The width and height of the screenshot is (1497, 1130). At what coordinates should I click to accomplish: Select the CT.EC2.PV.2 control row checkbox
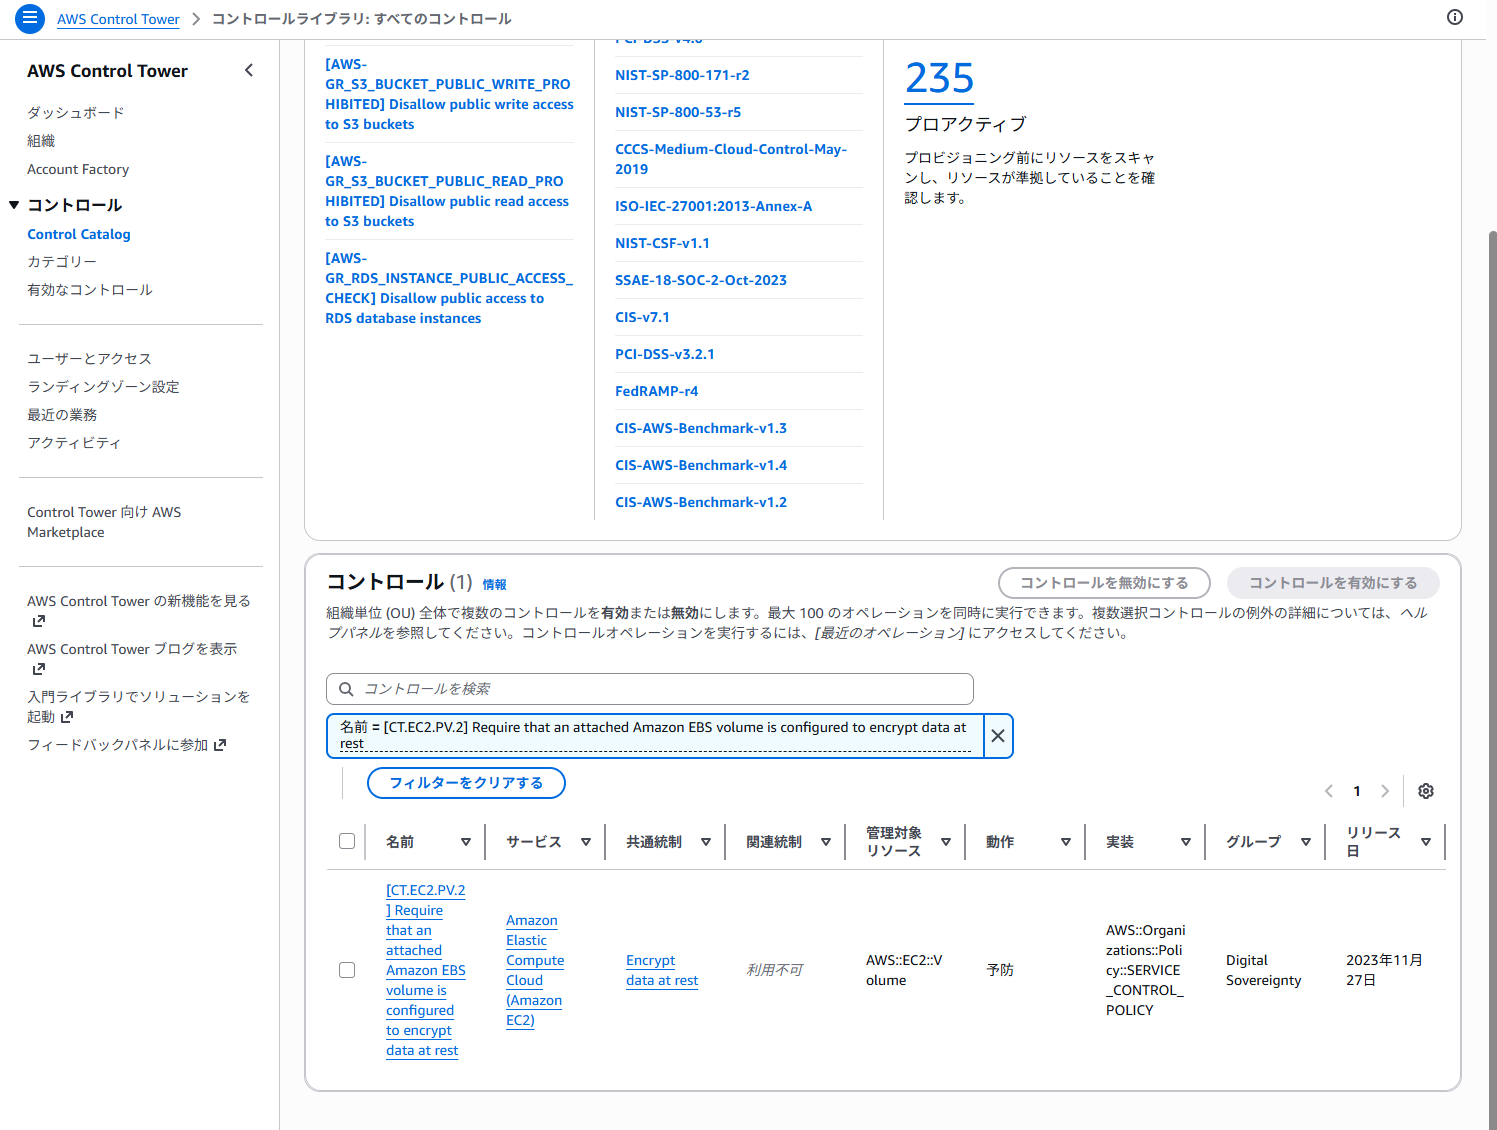tap(347, 970)
